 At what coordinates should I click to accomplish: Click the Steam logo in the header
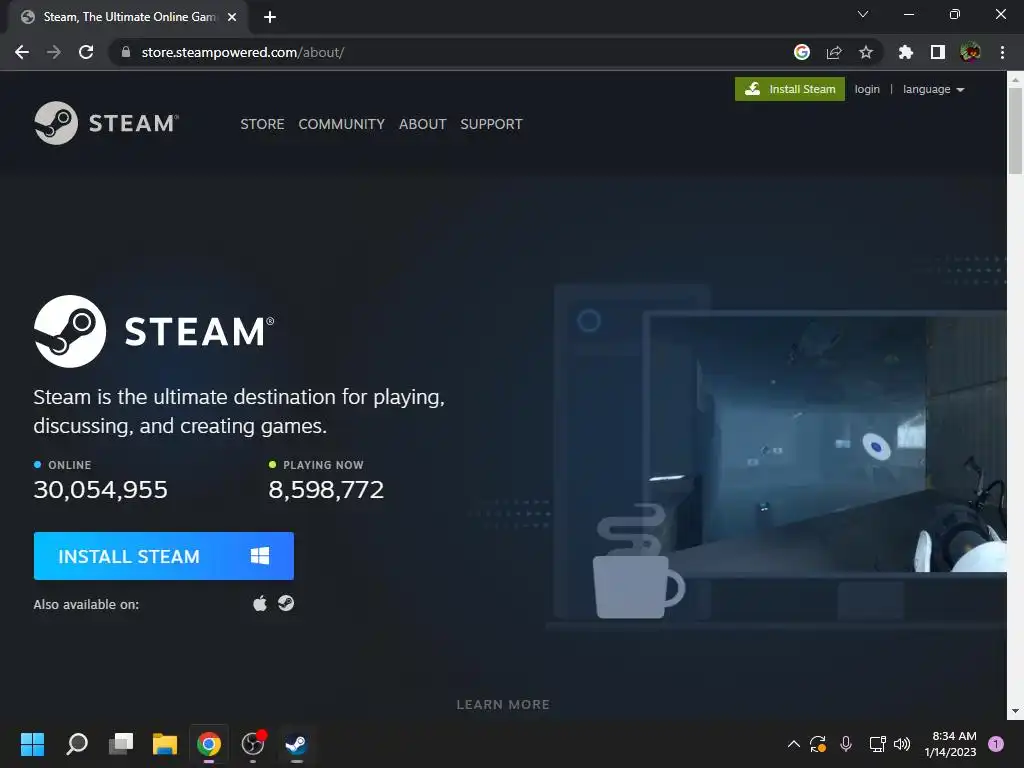[106, 123]
